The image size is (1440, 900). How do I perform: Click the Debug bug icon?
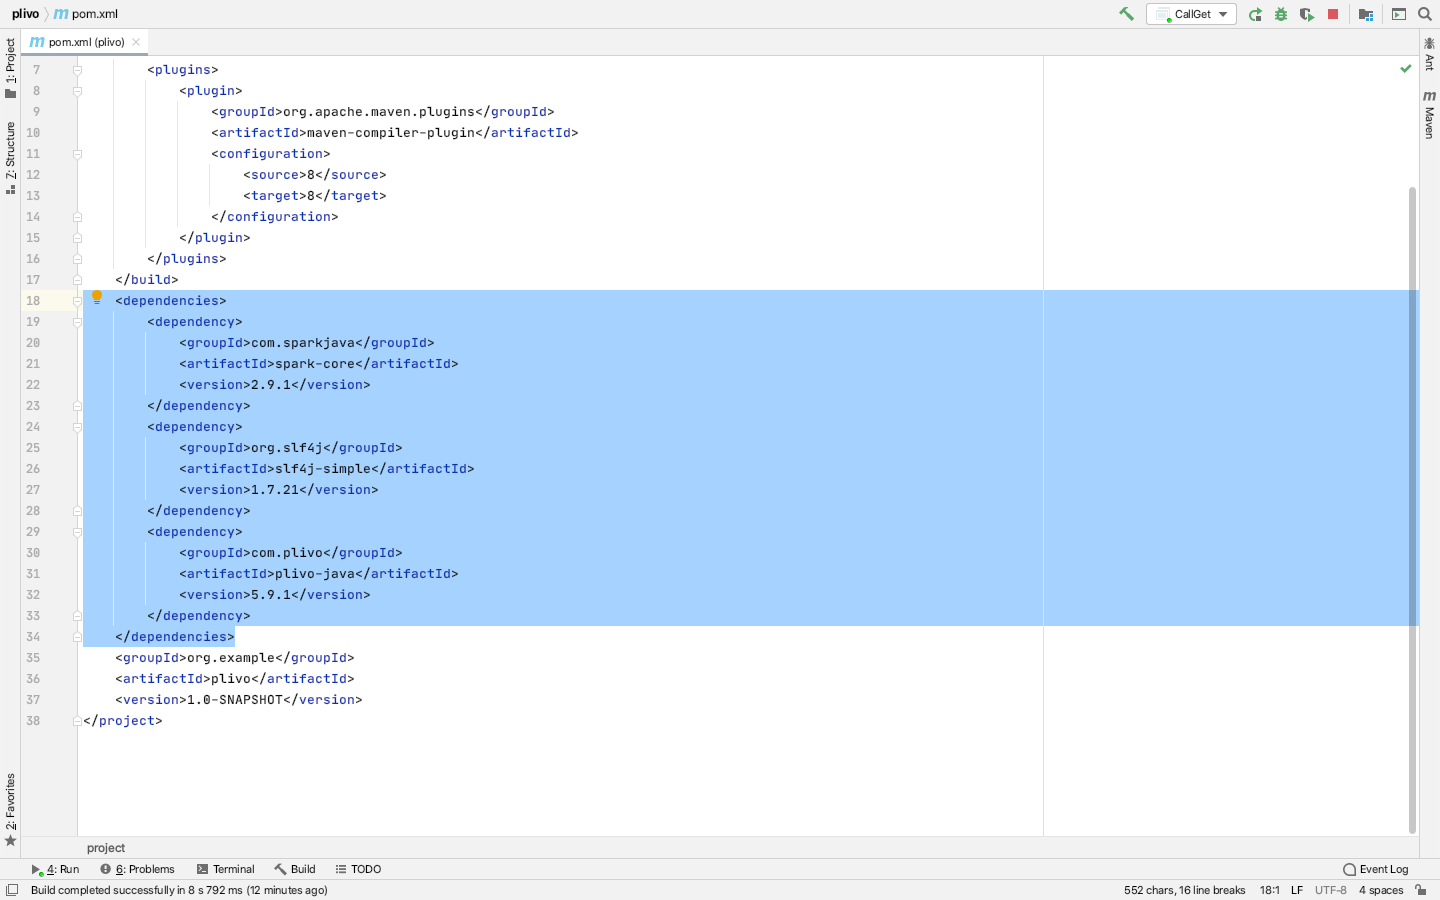[1281, 14]
